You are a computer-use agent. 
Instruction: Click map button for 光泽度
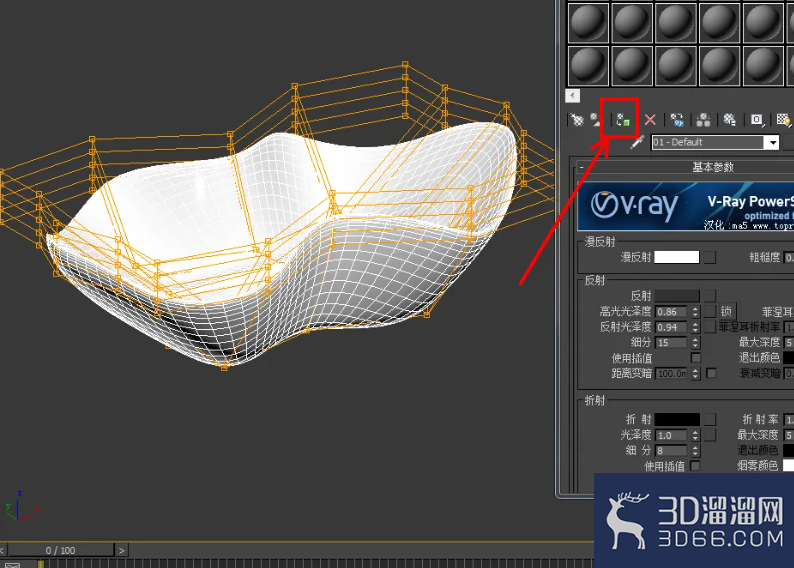(710, 435)
